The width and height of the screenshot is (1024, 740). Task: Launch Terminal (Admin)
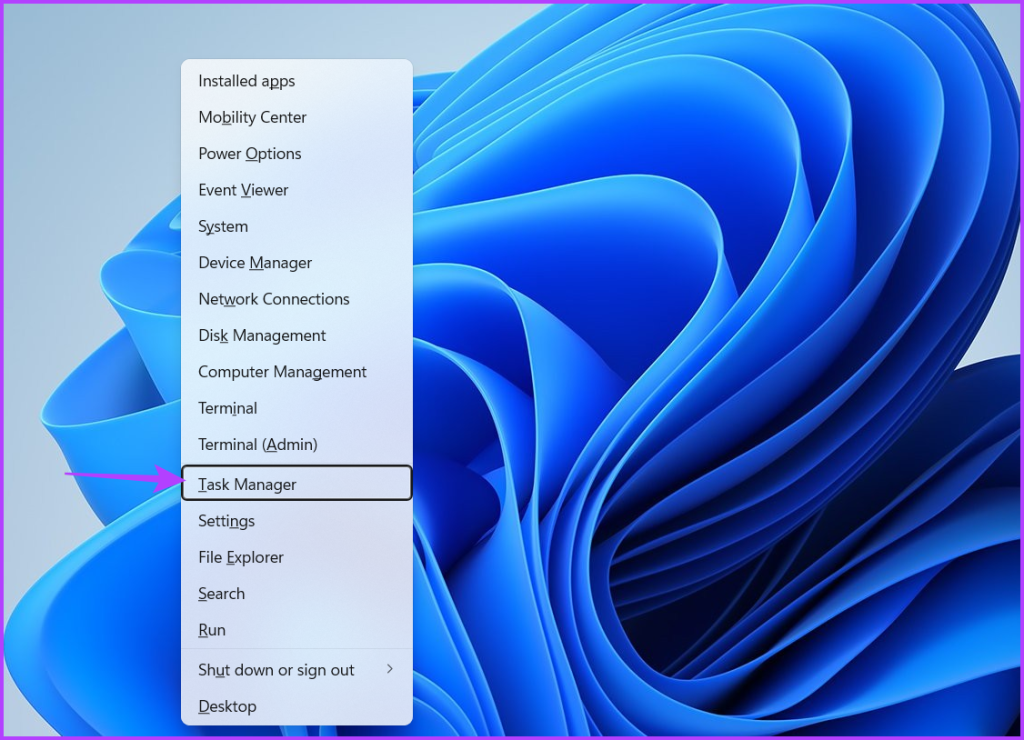coord(296,445)
